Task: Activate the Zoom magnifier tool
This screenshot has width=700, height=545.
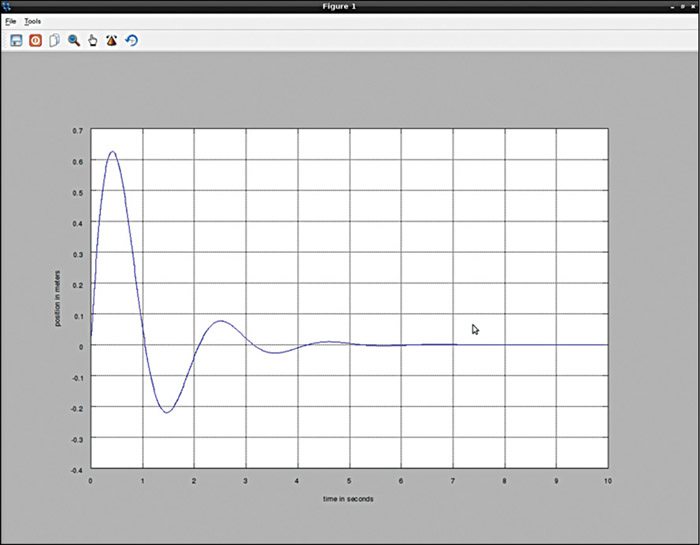Action: coord(73,41)
